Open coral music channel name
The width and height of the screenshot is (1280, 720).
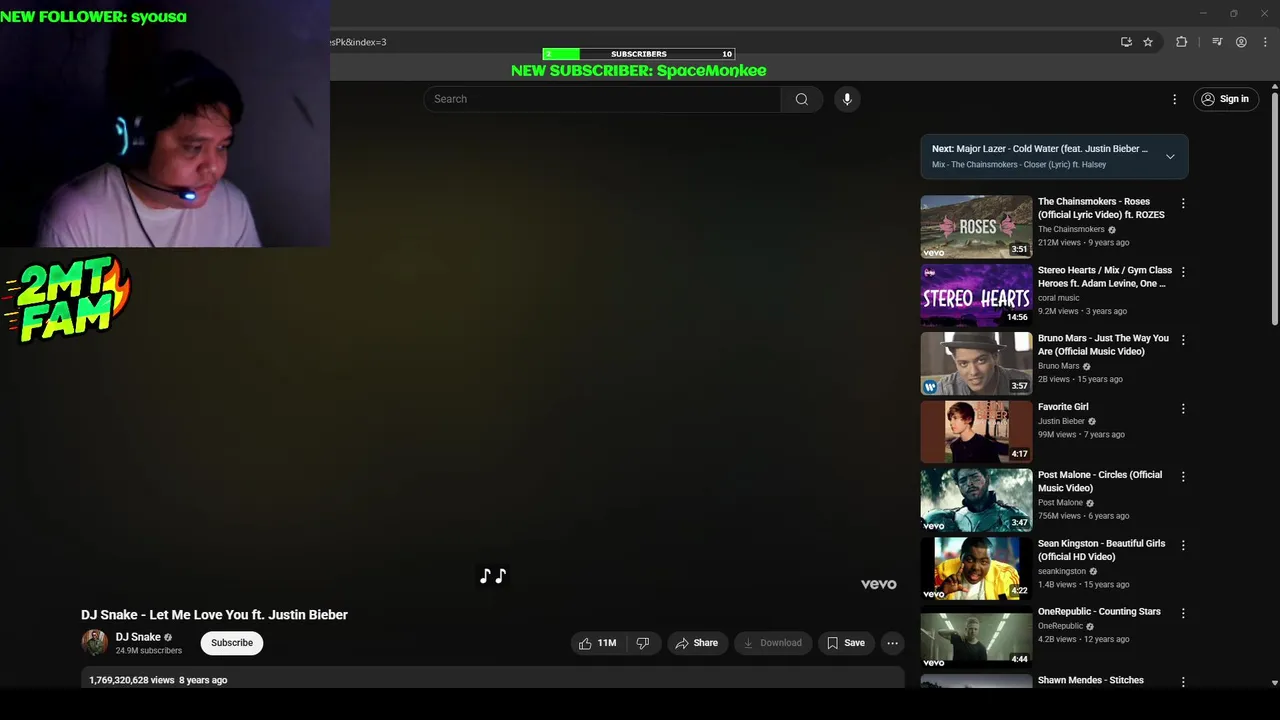(x=1058, y=298)
